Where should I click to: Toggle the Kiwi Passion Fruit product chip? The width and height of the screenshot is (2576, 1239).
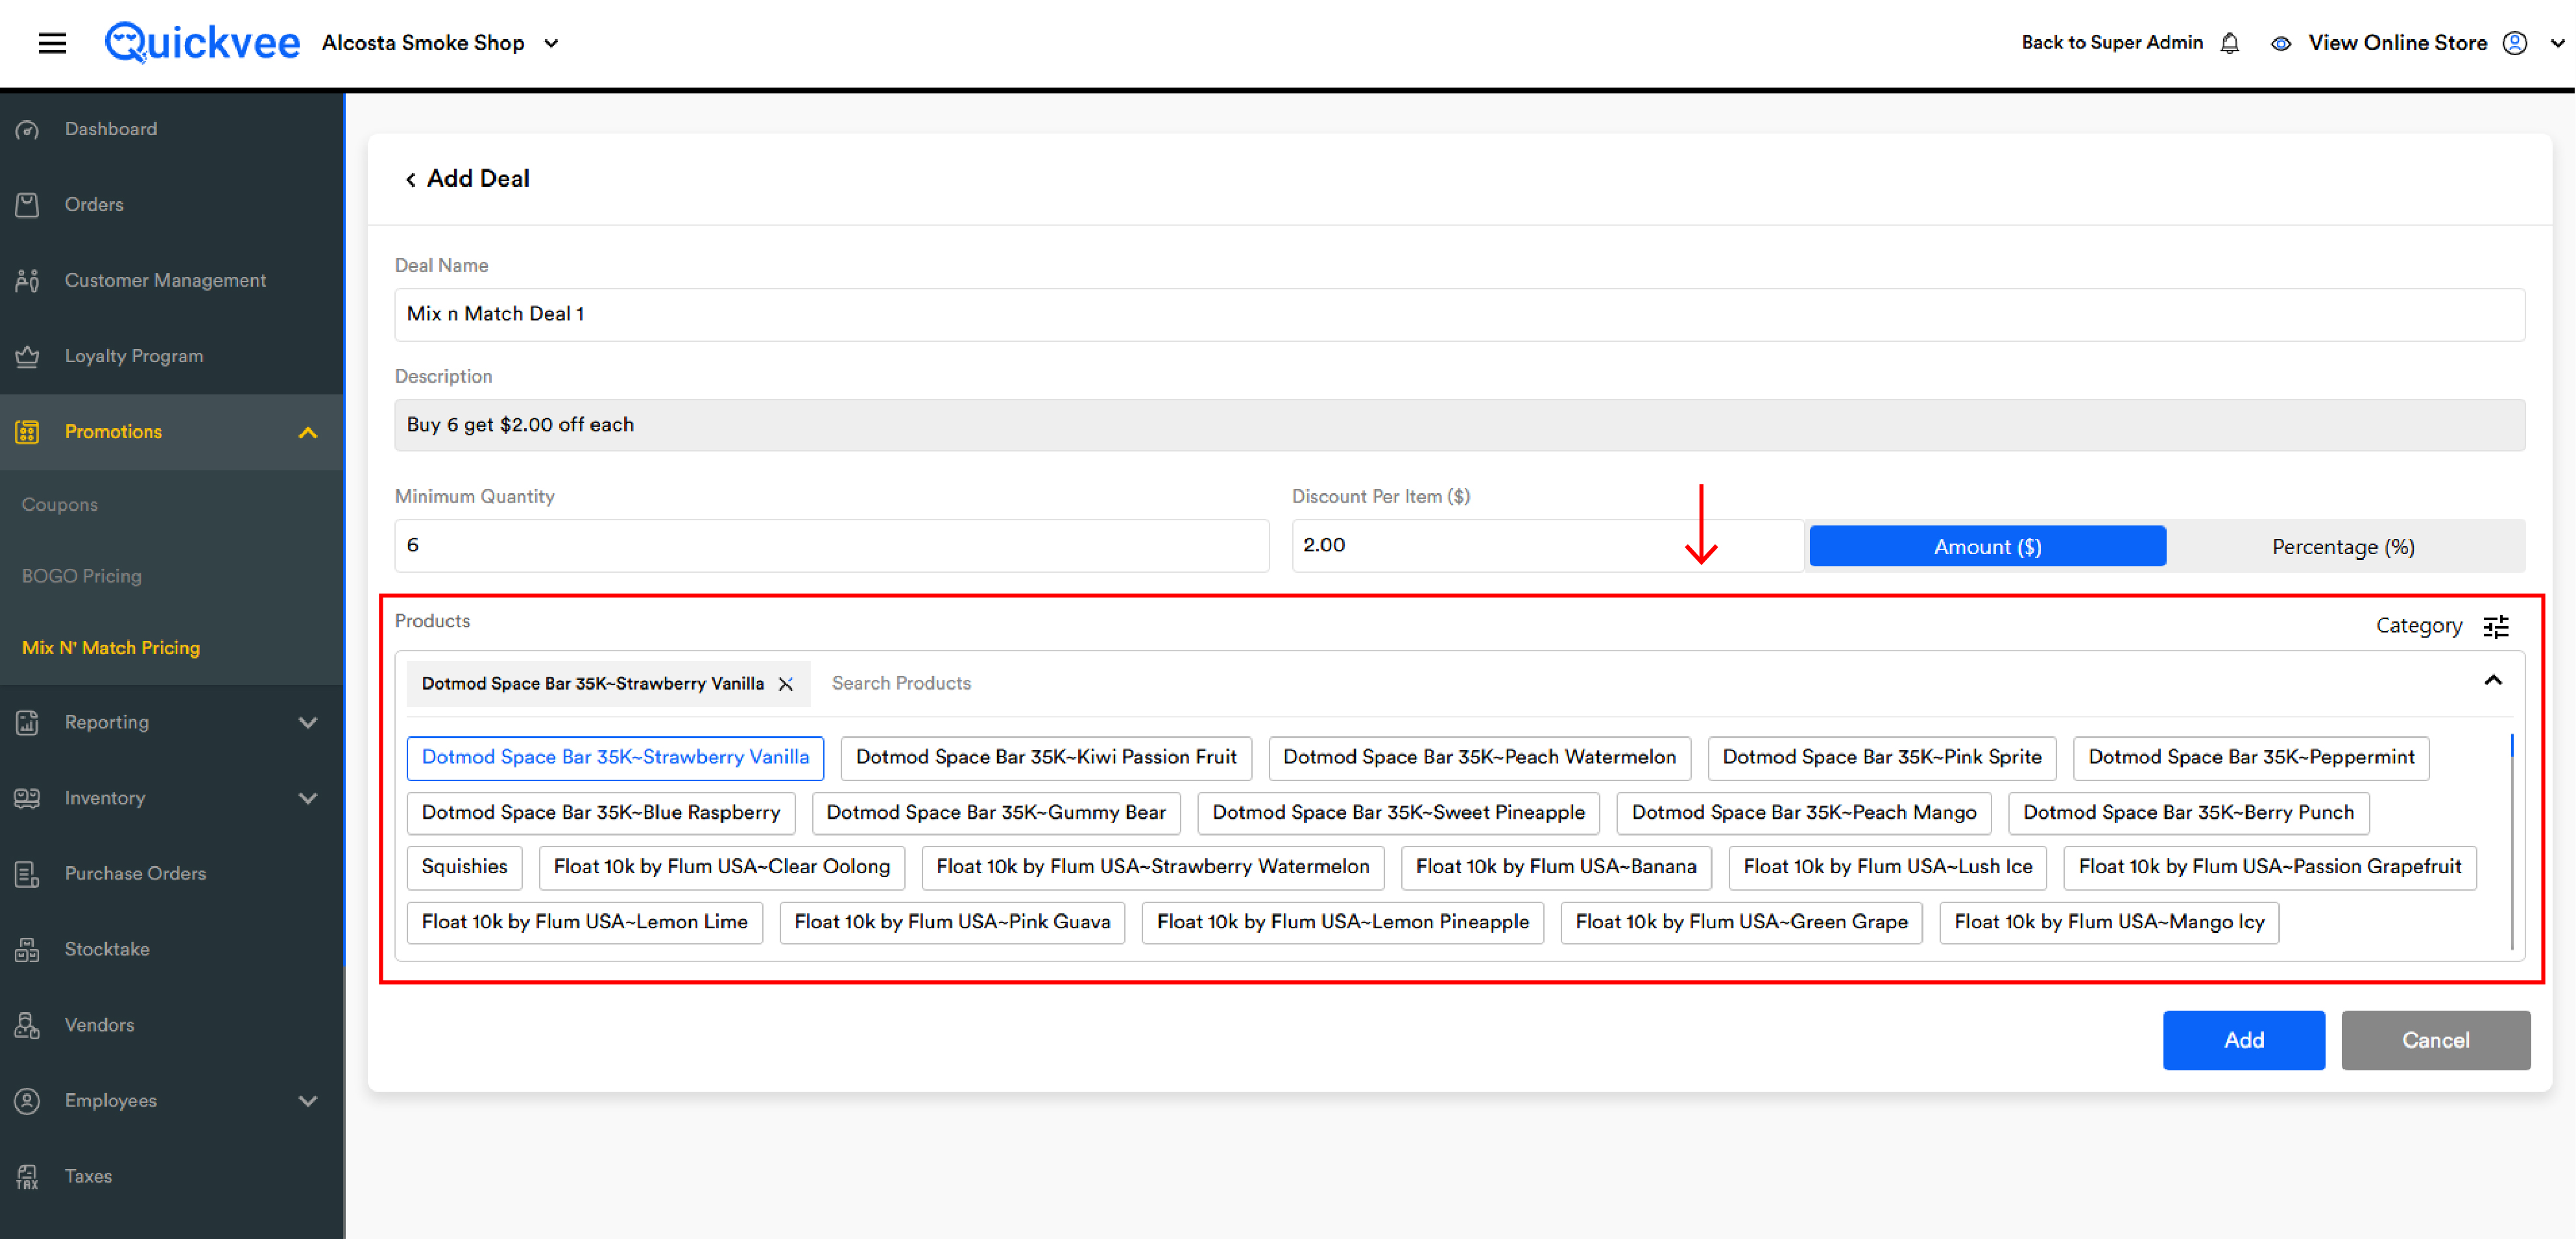(1046, 757)
